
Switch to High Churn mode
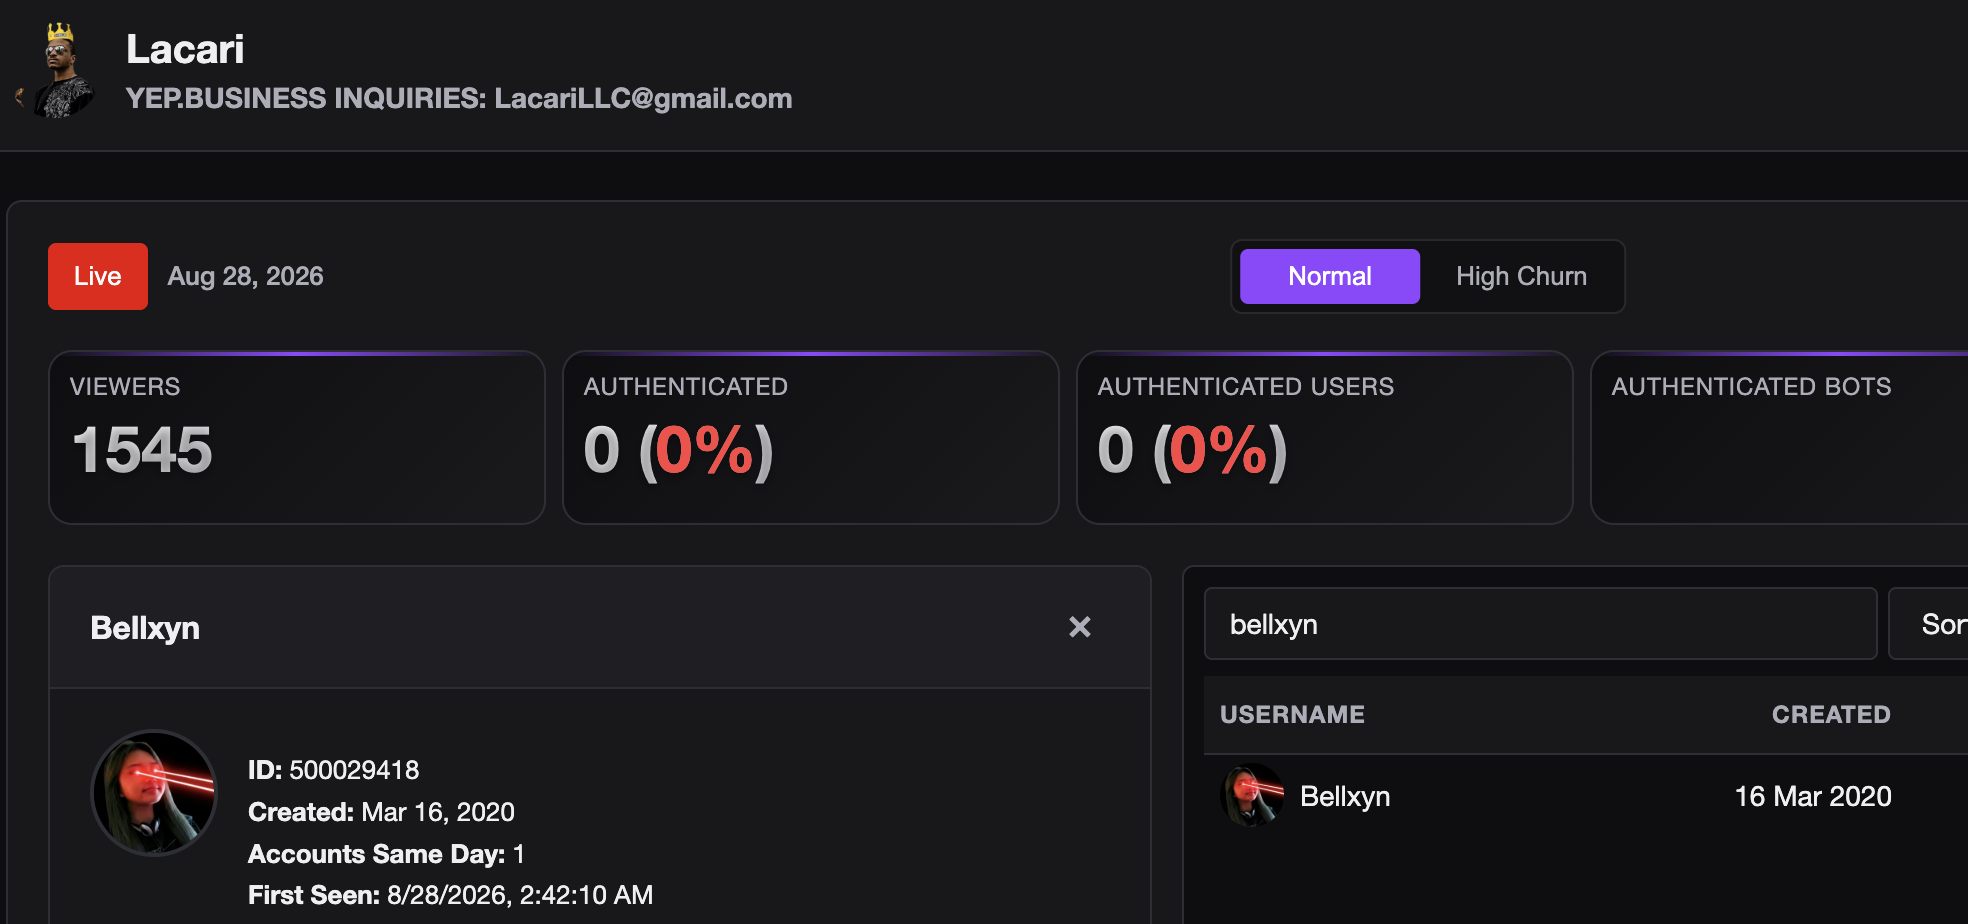click(1521, 276)
